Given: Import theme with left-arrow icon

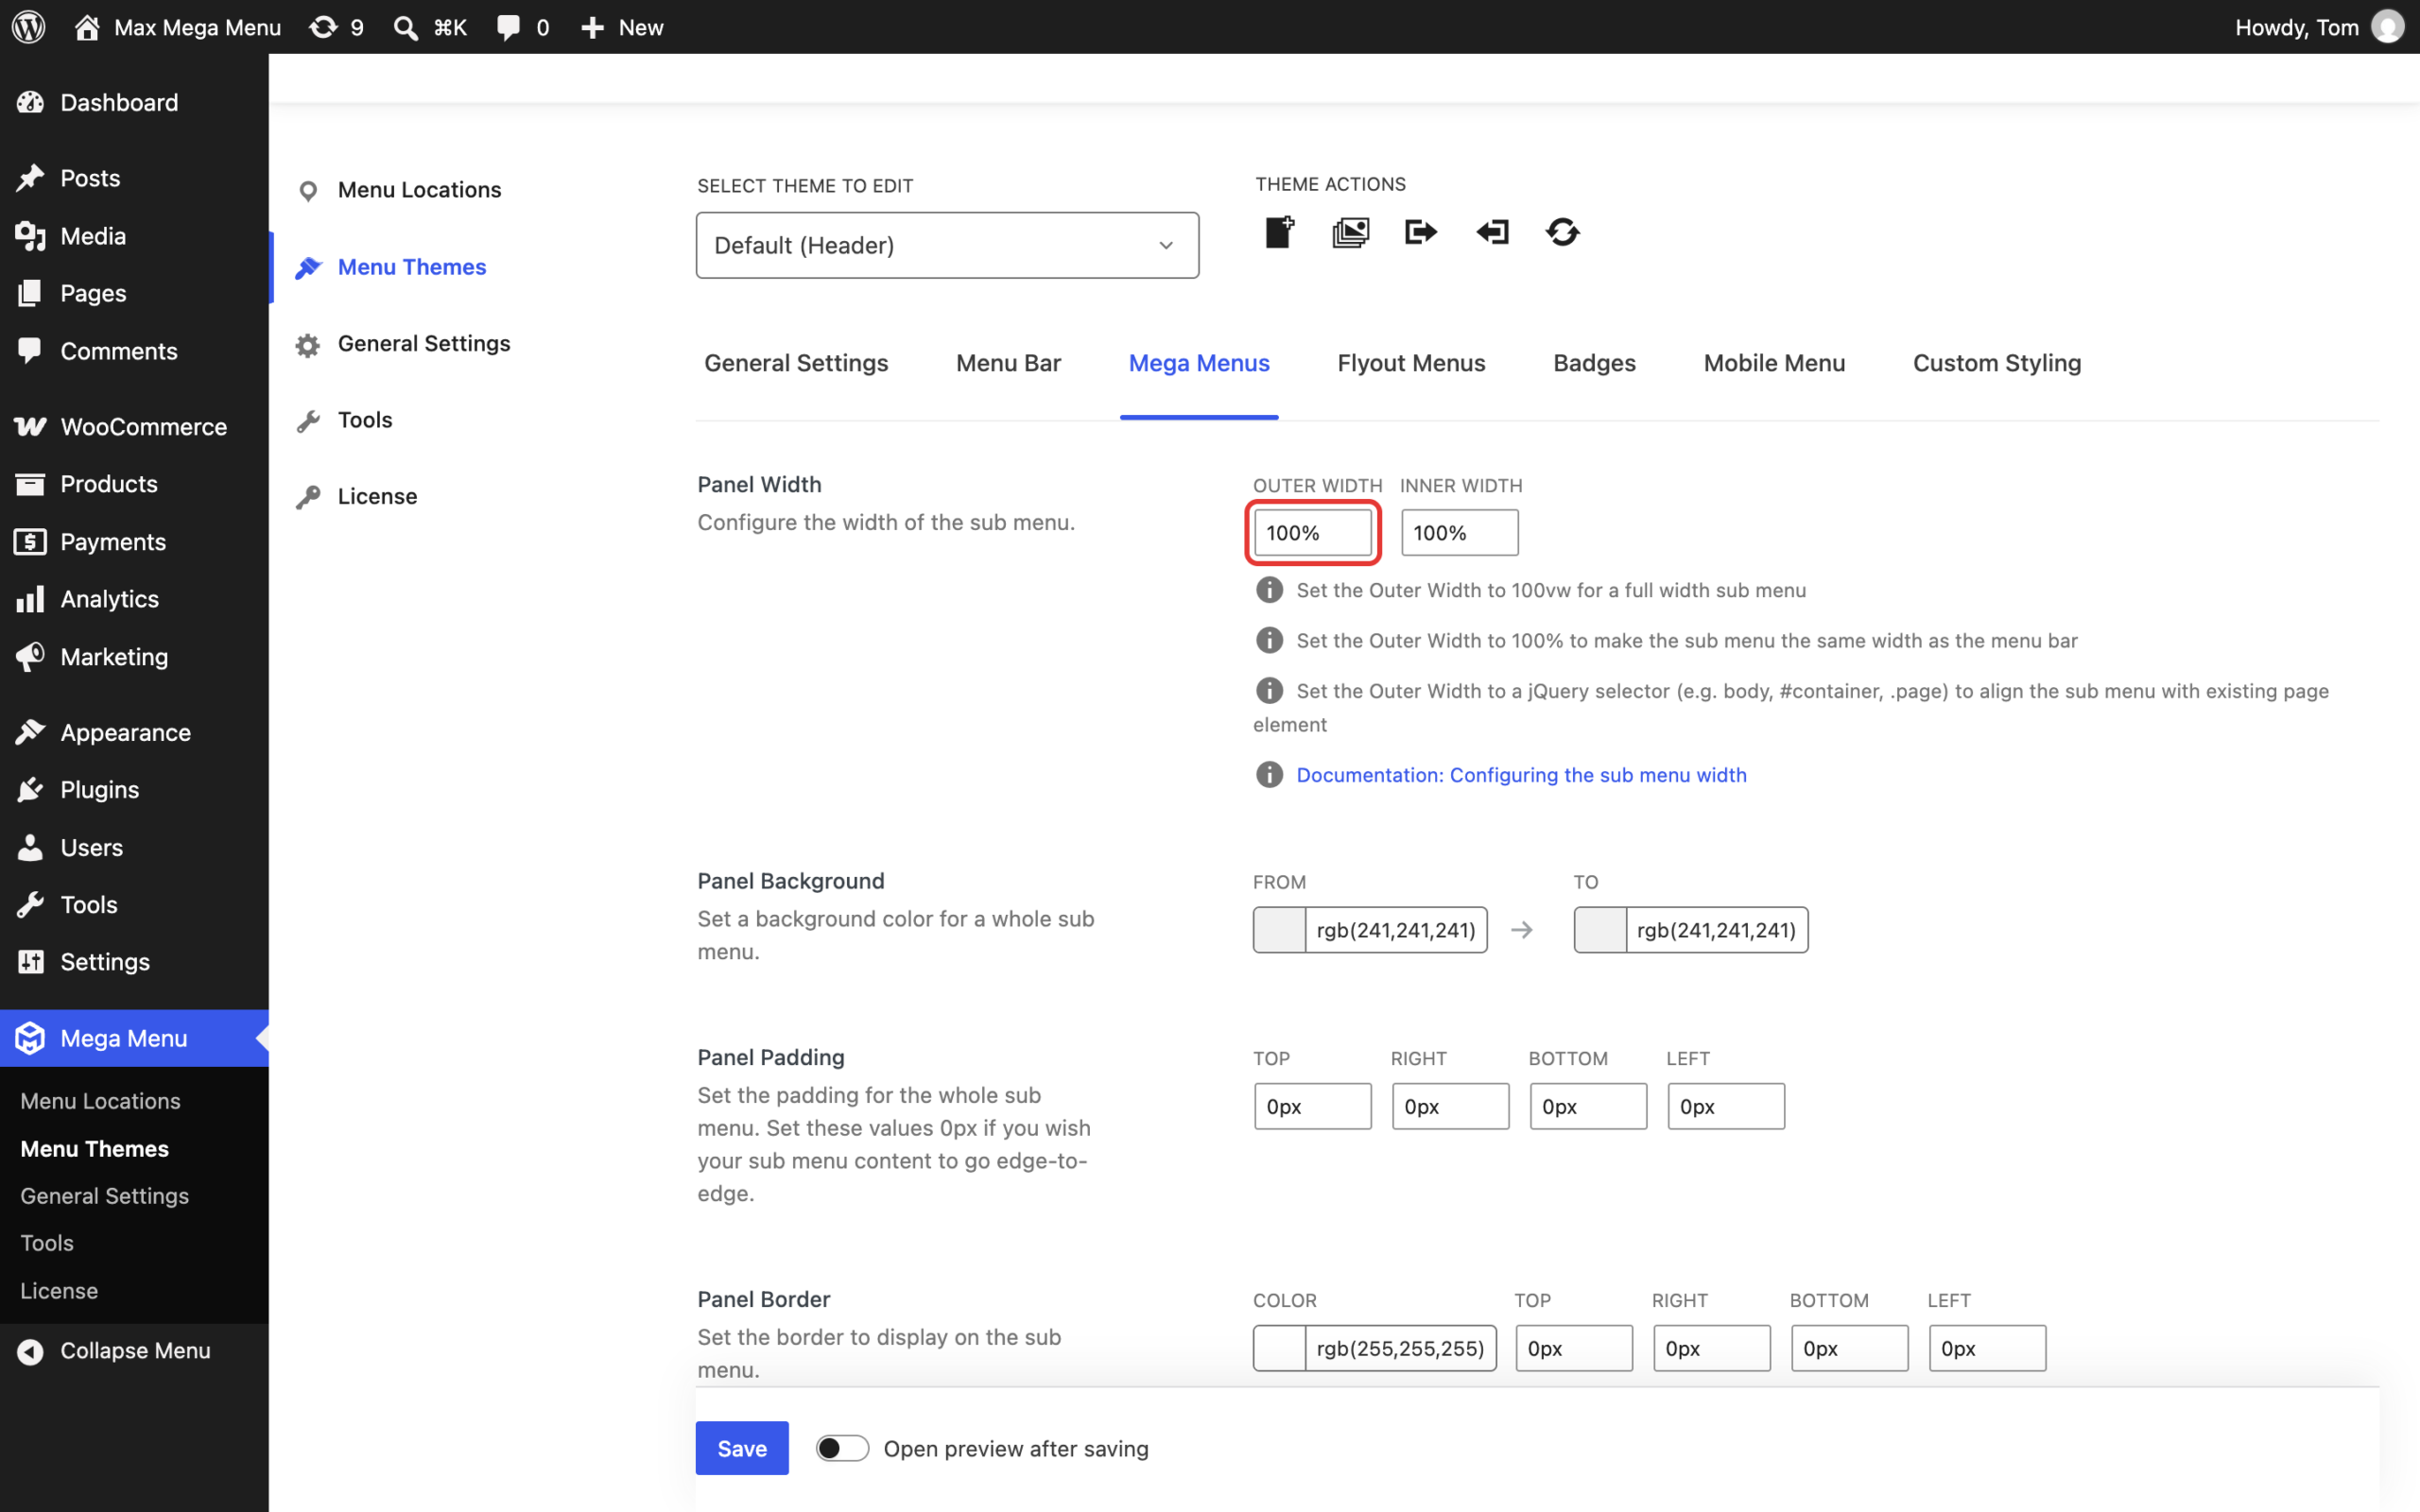Looking at the screenshot, I should (x=1492, y=232).
